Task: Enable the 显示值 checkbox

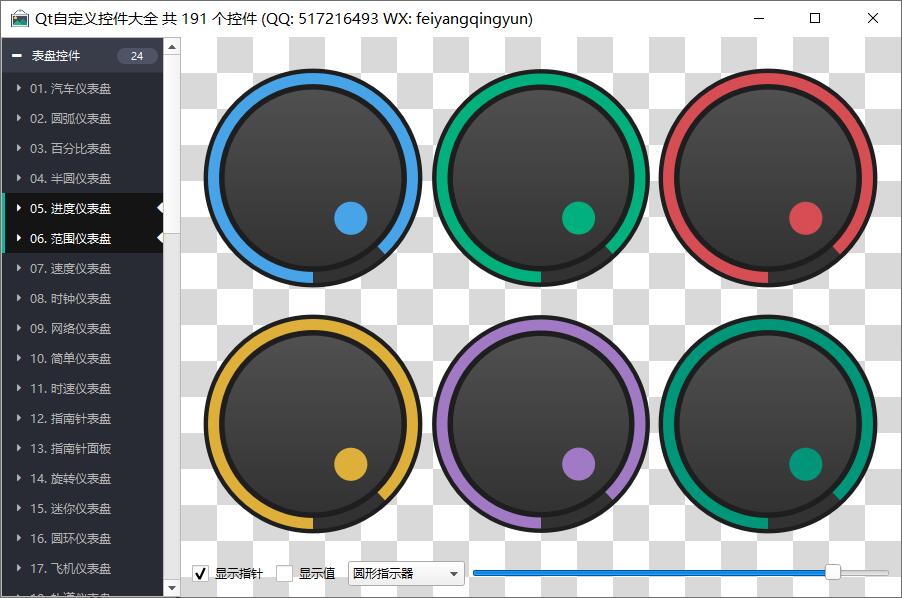Action: pos(284,573)
